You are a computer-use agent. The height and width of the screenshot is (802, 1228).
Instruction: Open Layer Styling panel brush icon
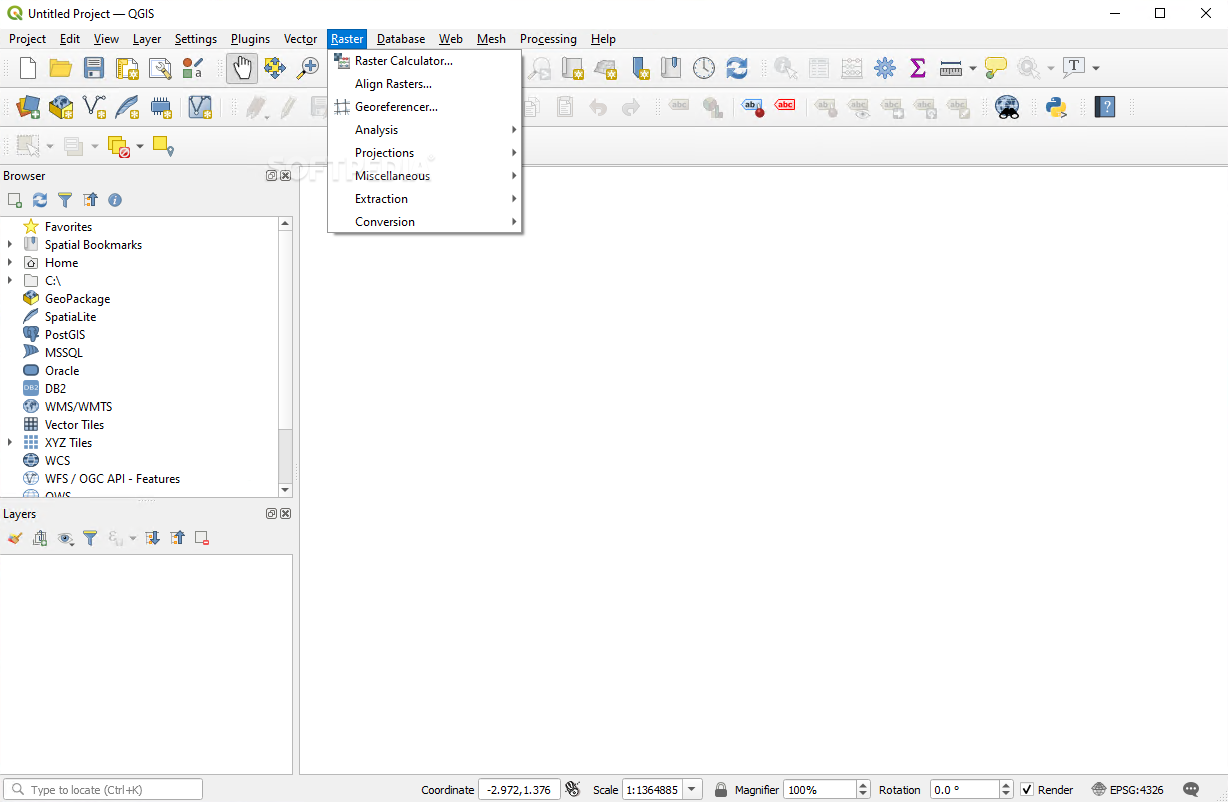[x=15, y=538]
